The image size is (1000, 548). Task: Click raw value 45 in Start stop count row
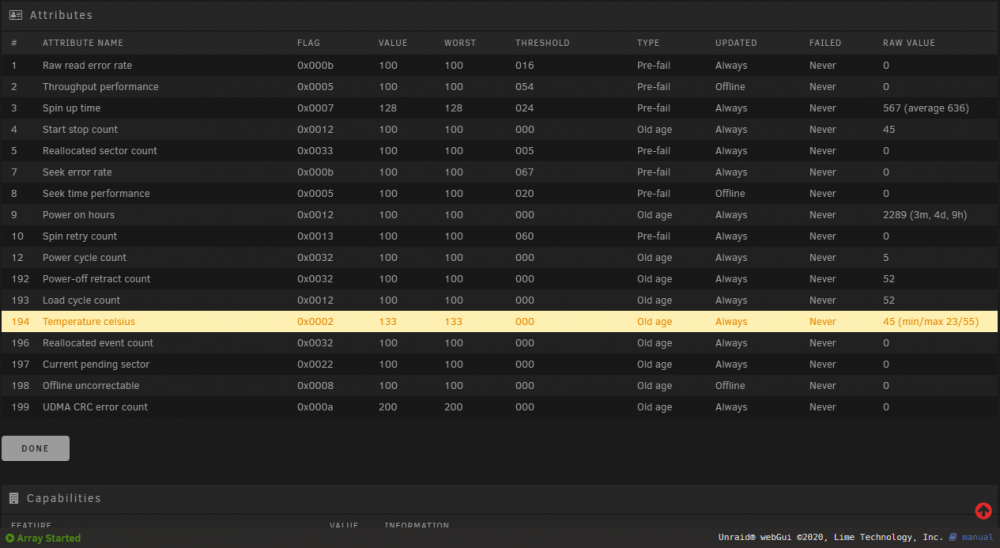[889, 130]
